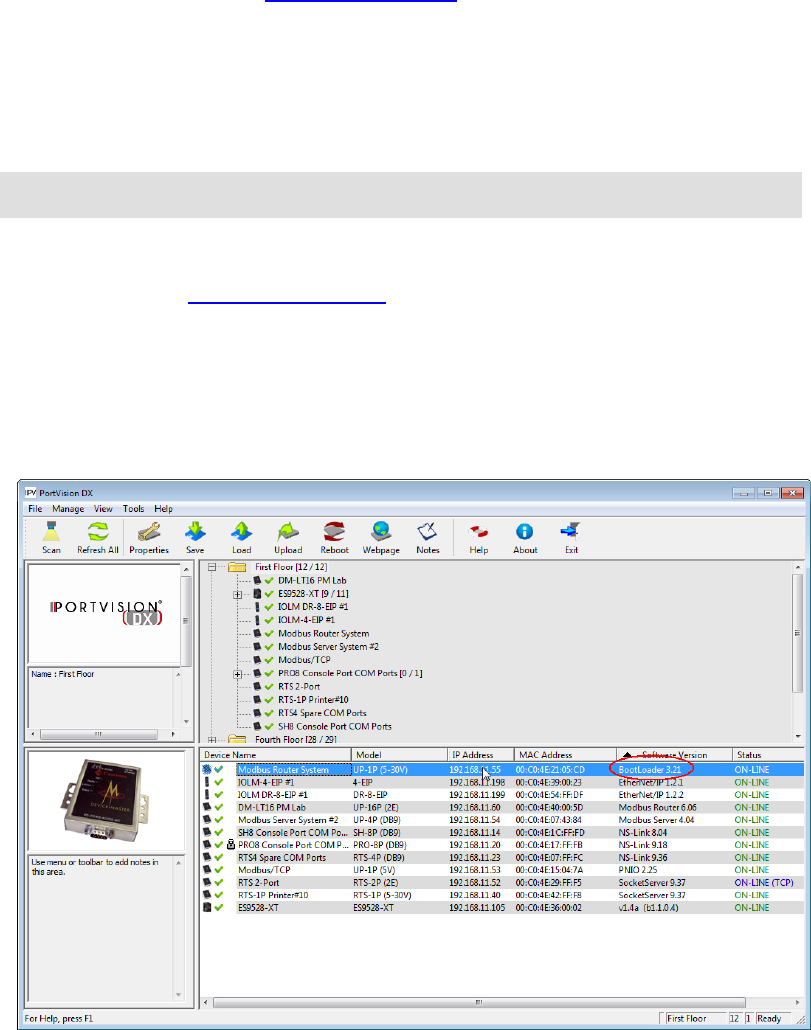Select Modbus Router System in the tree
This screenshot has height=1030, width=811.
tap(323, 634)
